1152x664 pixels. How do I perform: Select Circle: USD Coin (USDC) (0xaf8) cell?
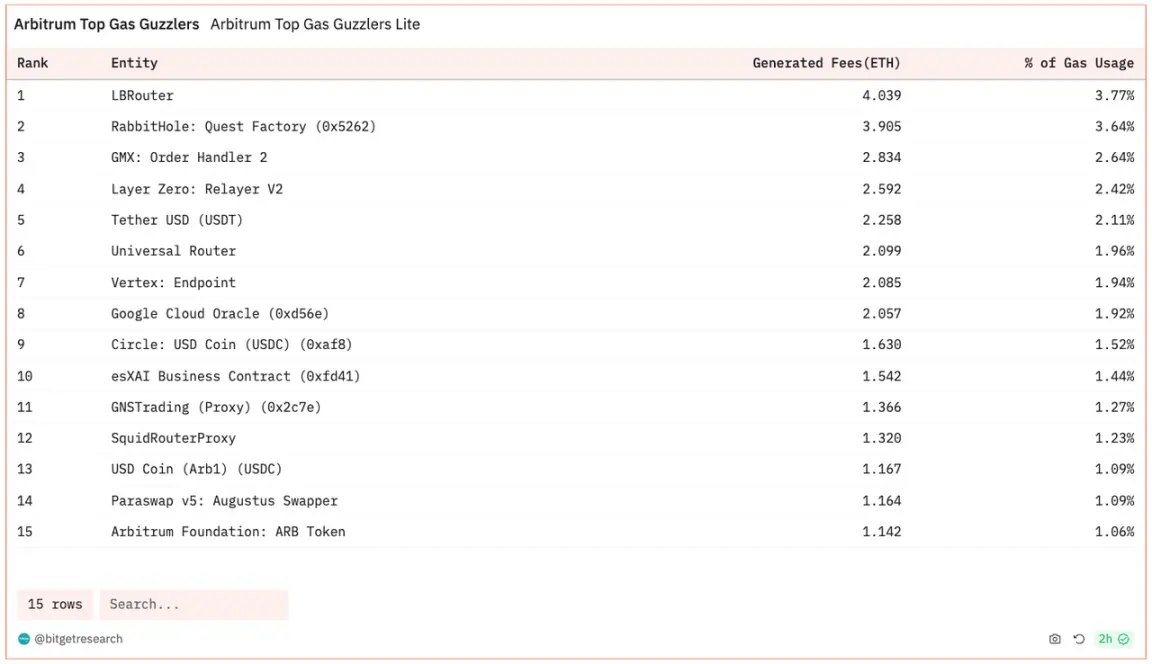(x=231, y=344)
